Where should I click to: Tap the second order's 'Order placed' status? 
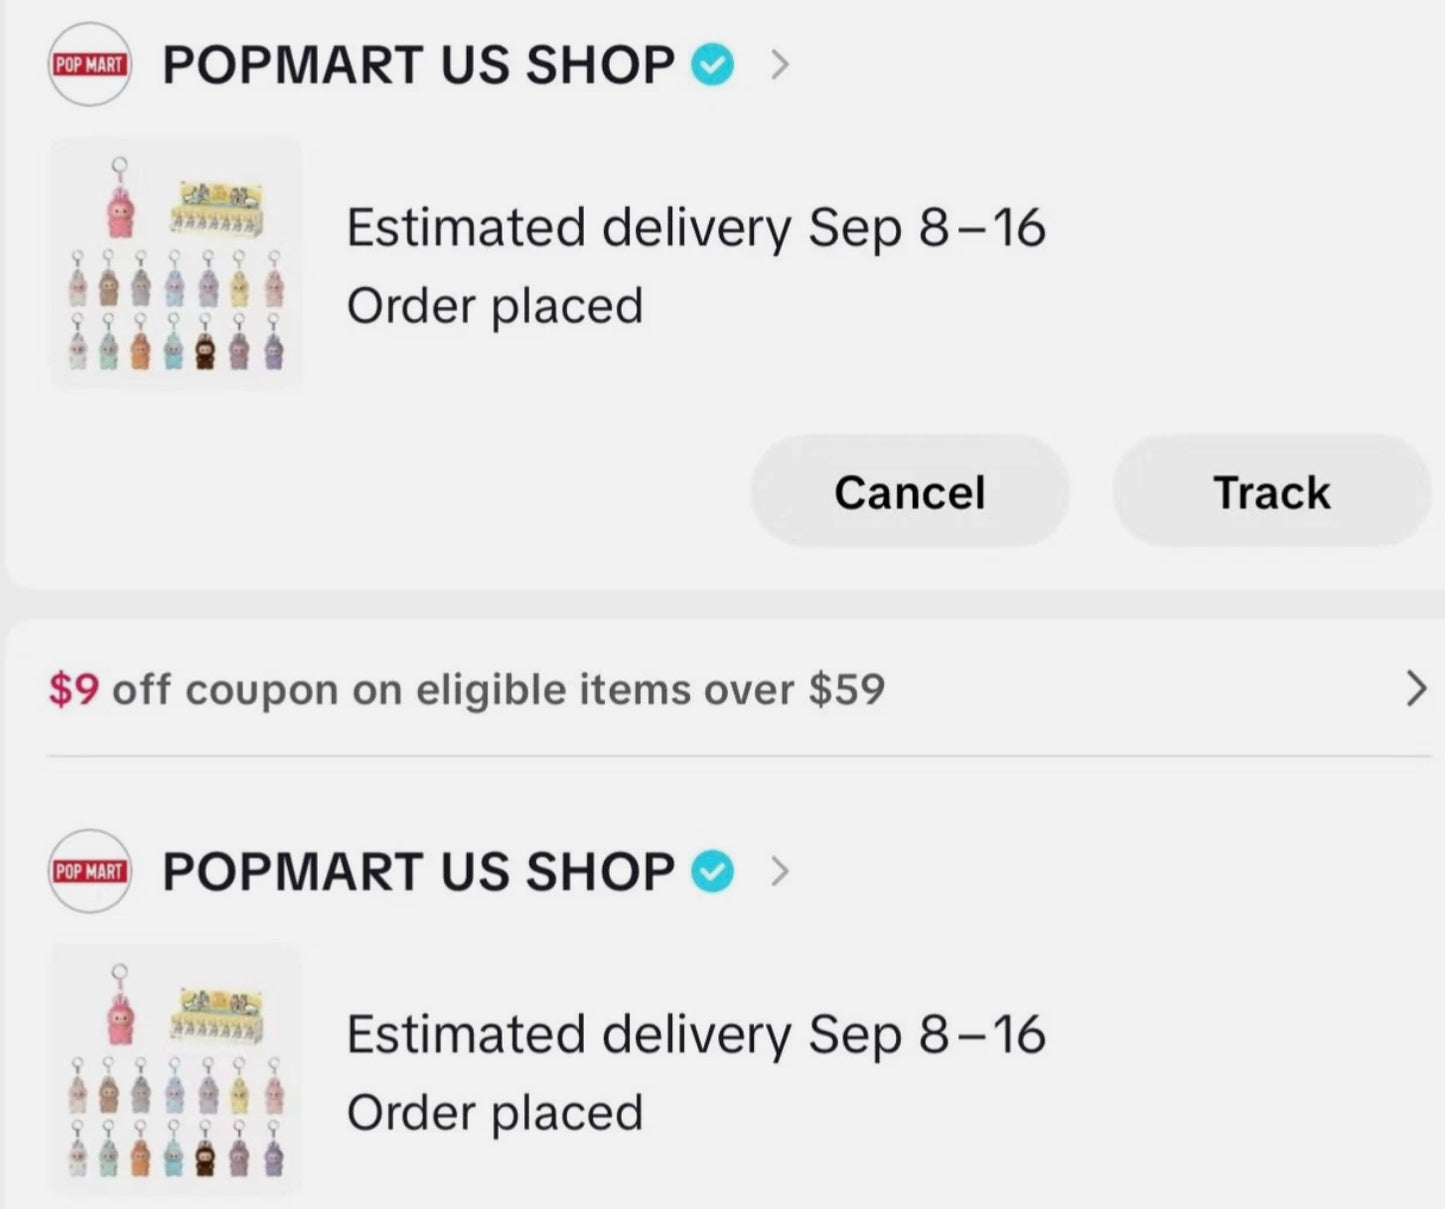494,1112
